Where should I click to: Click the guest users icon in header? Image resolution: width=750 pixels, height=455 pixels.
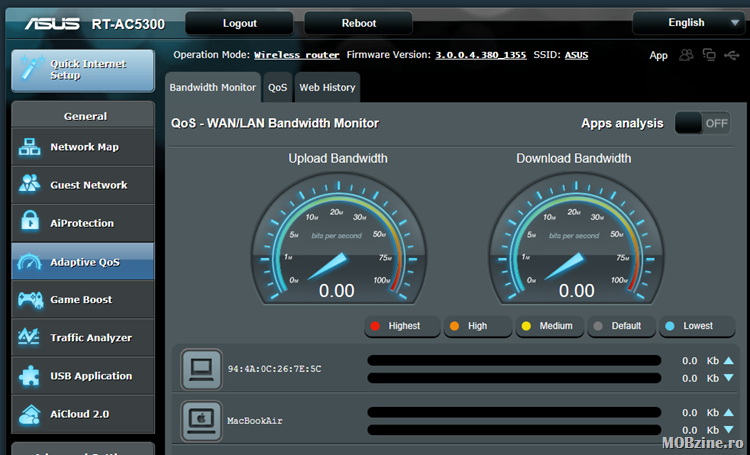point(686,55)
